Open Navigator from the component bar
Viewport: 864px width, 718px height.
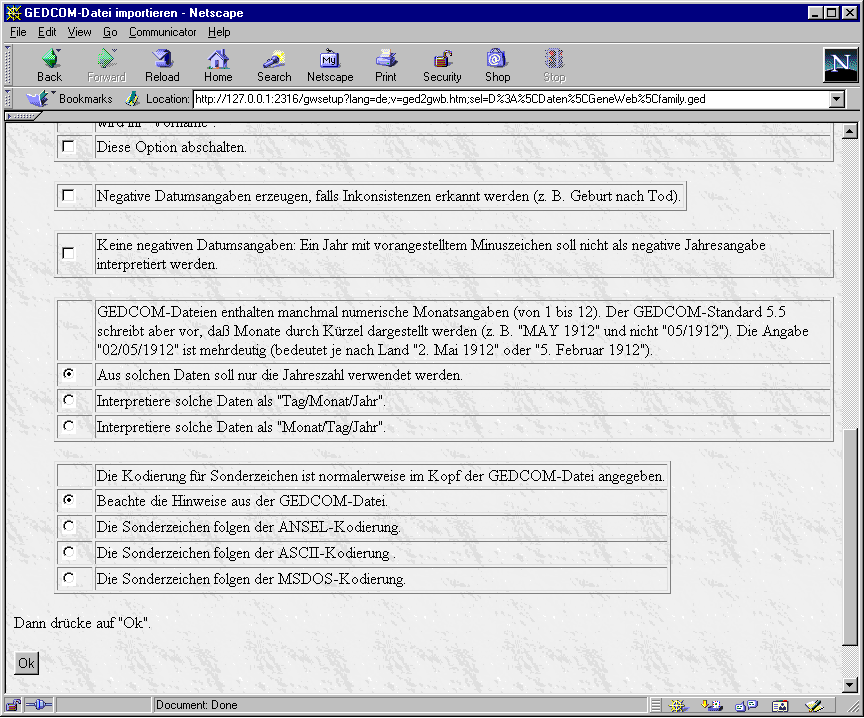[x=679, y=705]
